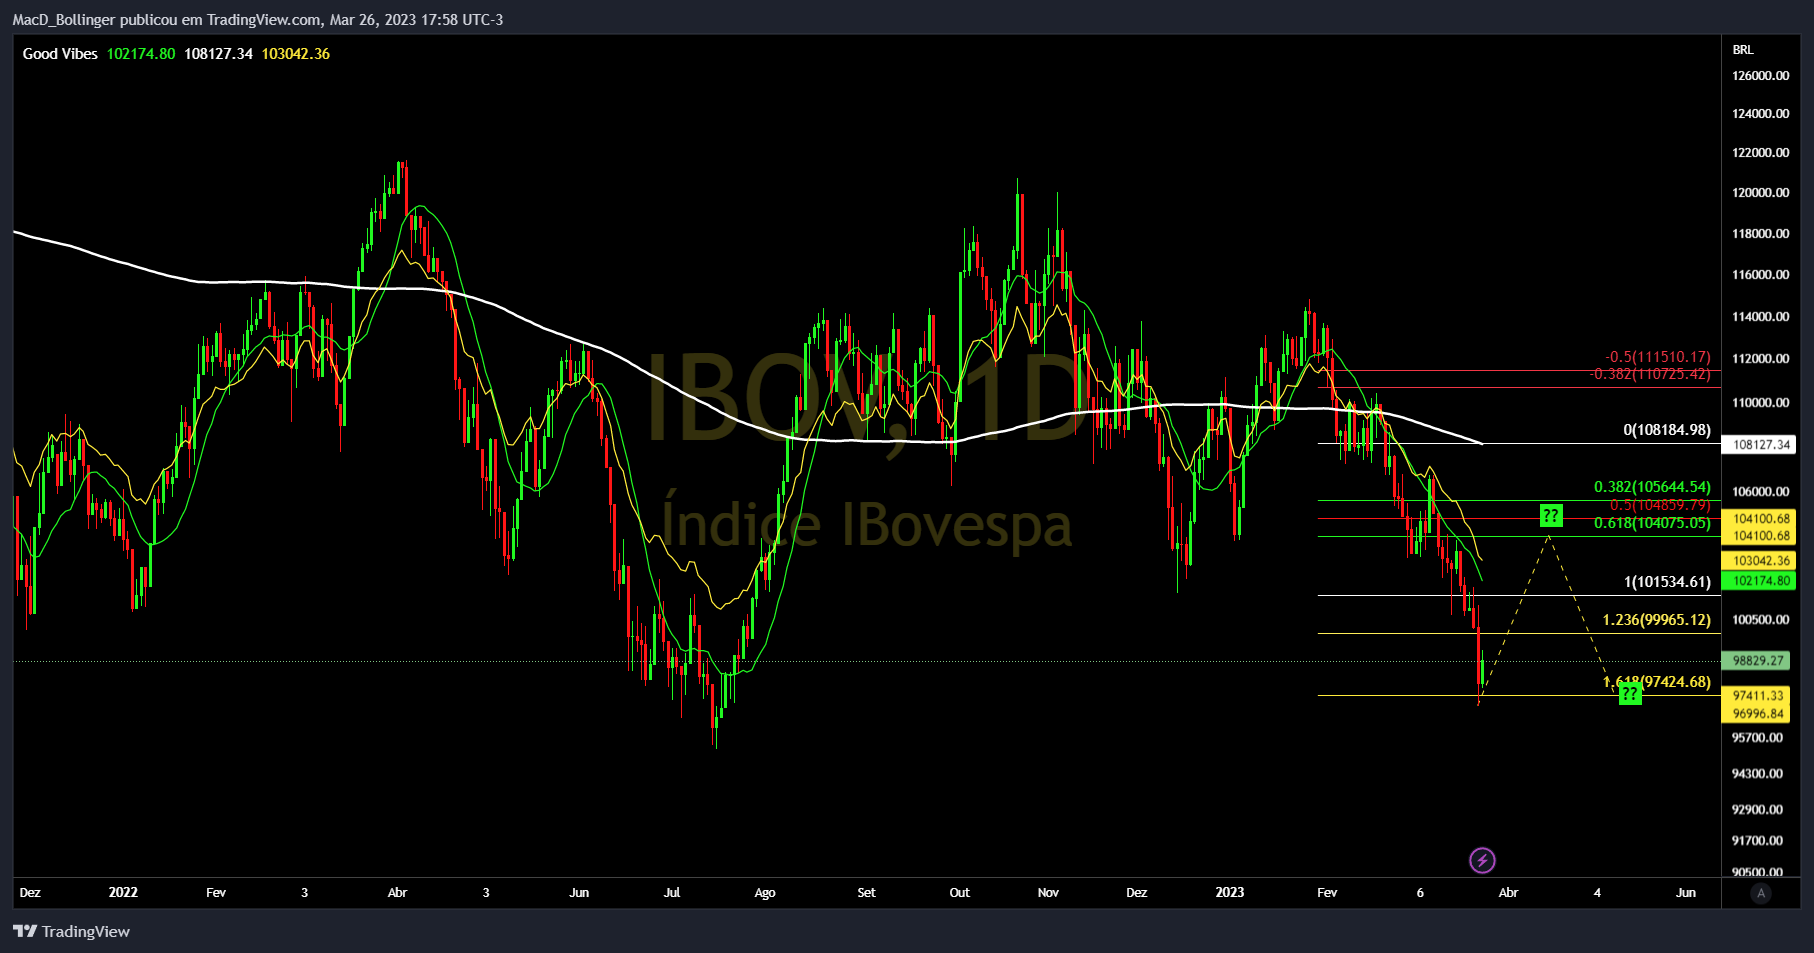Image resolution: width=1814 pixels, height=953 pixels.
Task: Click yellow Good Vibes value 103042.36 in legend
Action: coord(296,54)
